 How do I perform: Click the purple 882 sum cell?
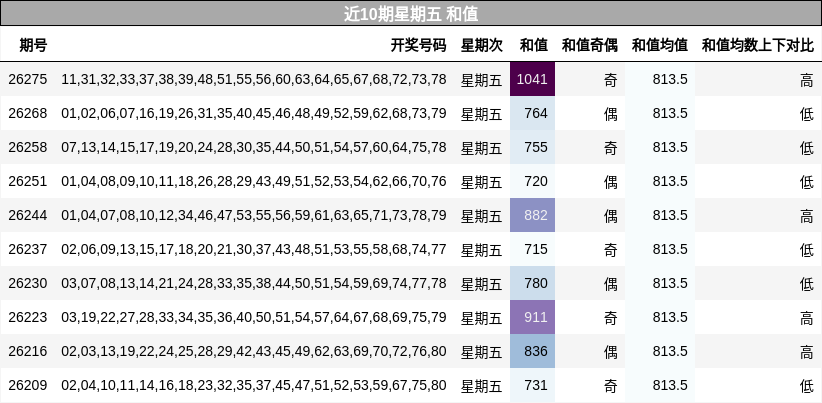click(532, 215)
